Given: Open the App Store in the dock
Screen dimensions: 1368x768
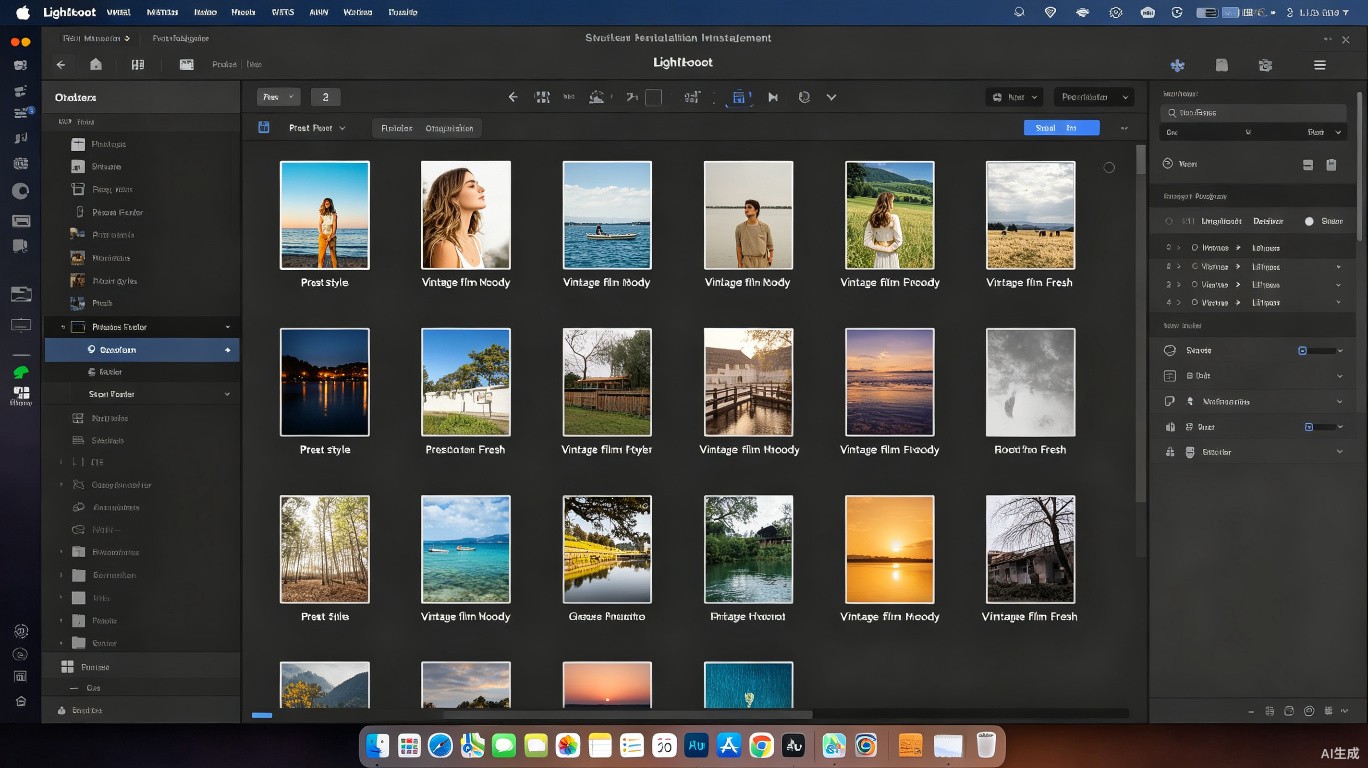Looking at the screenshot, I should [x=729, y=745].
